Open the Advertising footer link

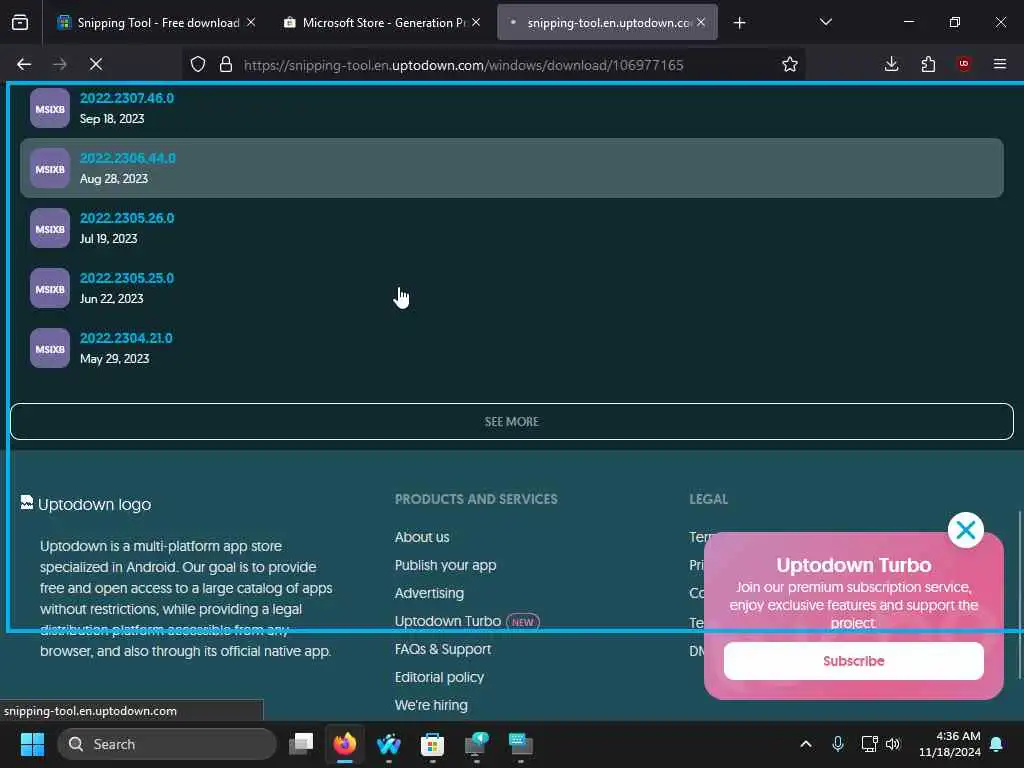(429, 593)
